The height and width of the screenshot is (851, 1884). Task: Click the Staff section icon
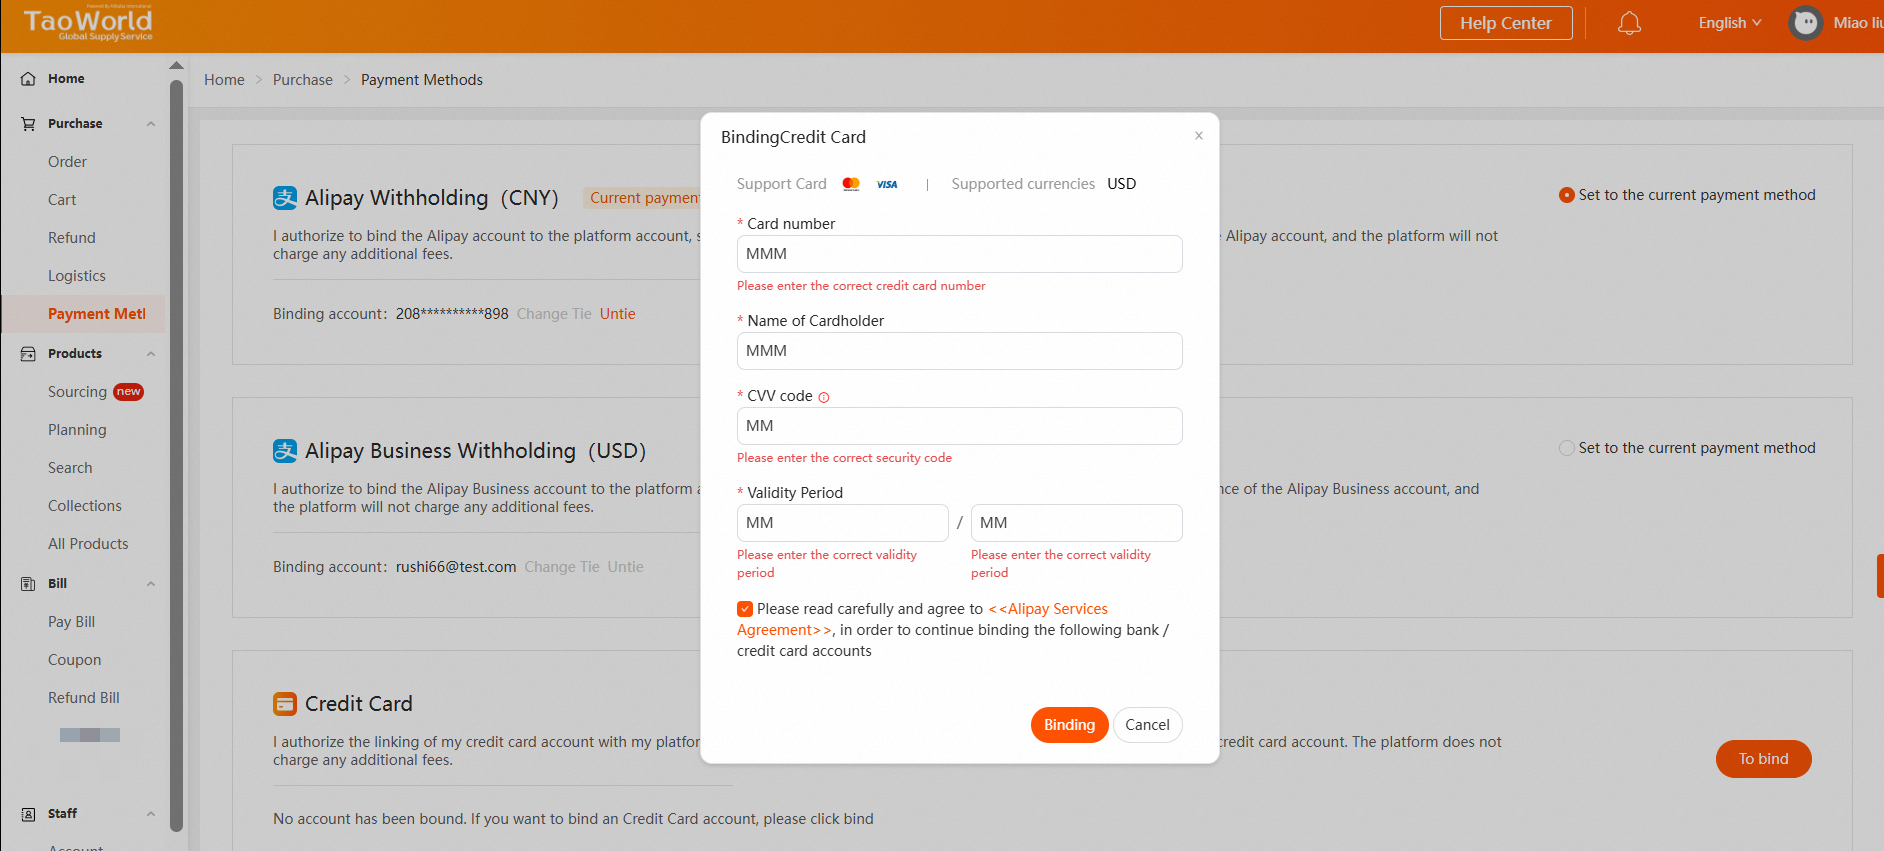pyautogui.click(x=28, y=814)
